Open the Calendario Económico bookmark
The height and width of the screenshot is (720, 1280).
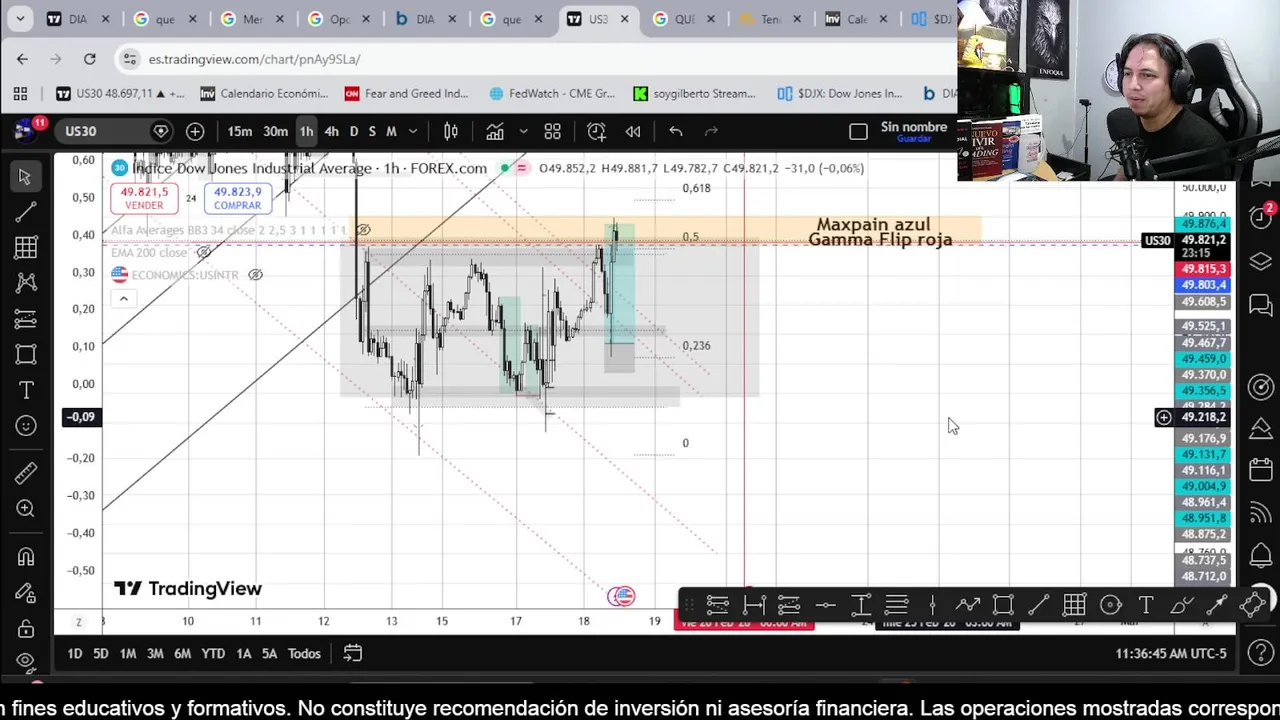264,94
